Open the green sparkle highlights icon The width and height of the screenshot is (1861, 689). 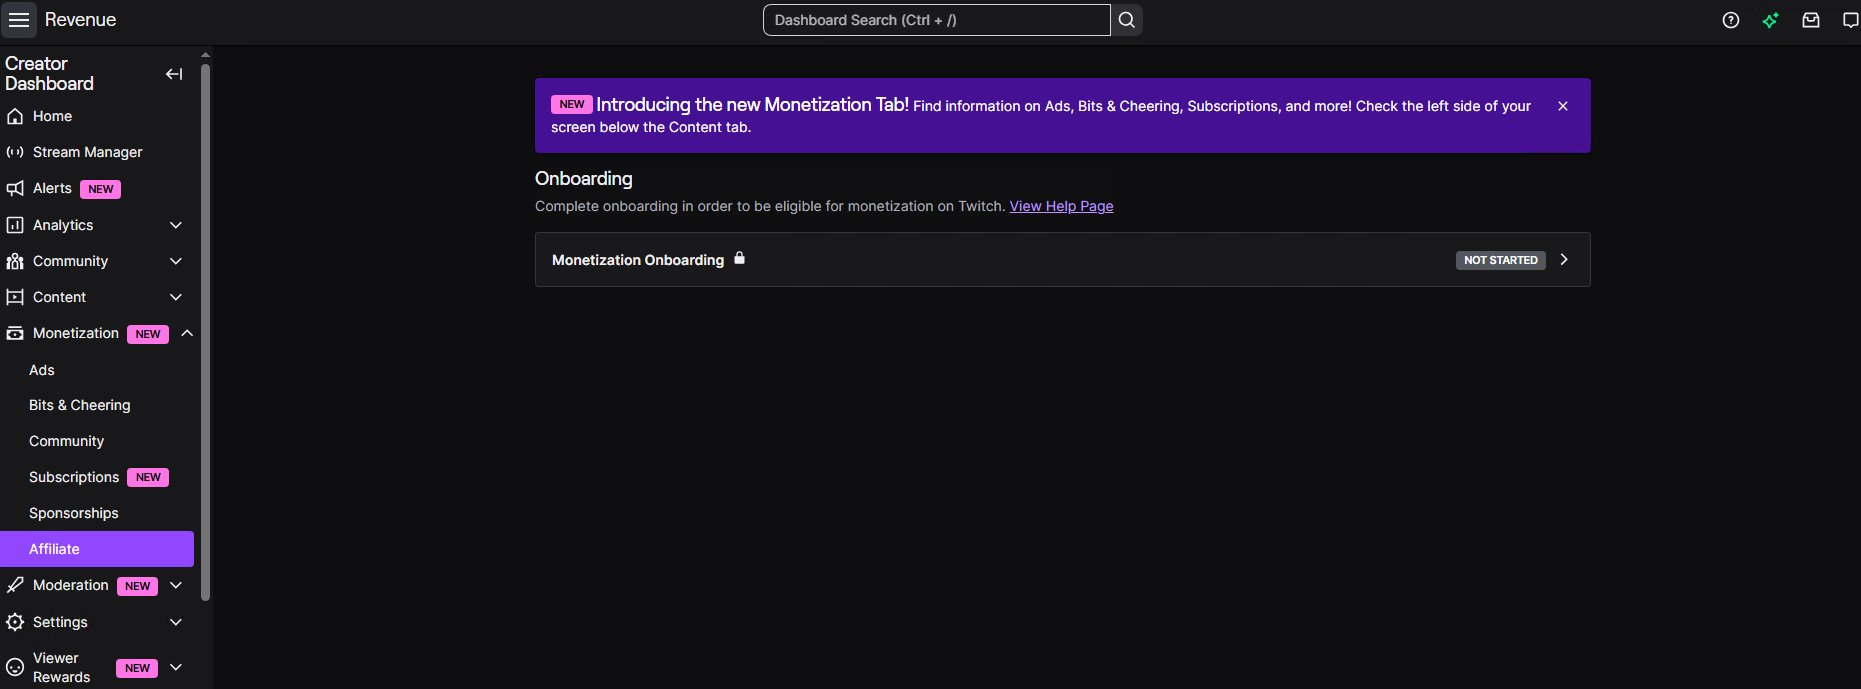[1771, 20]
